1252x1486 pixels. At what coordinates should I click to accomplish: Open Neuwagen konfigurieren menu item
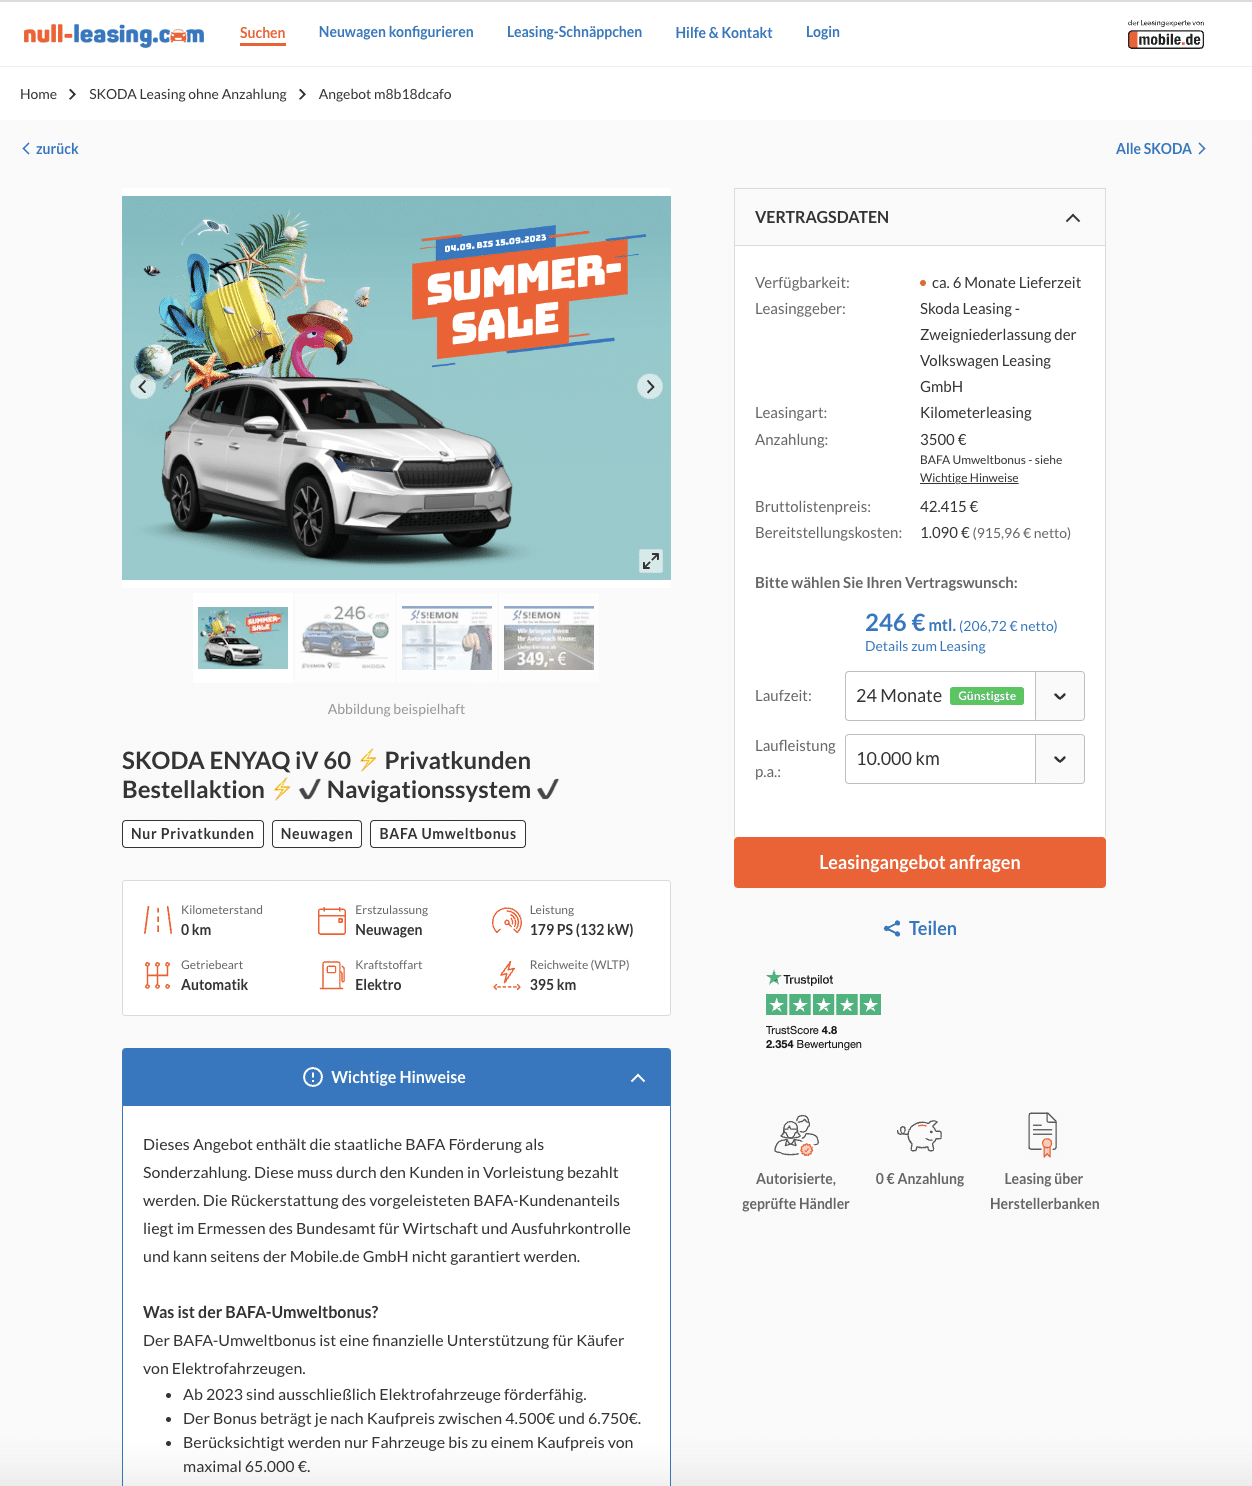(x=396, y=32)
